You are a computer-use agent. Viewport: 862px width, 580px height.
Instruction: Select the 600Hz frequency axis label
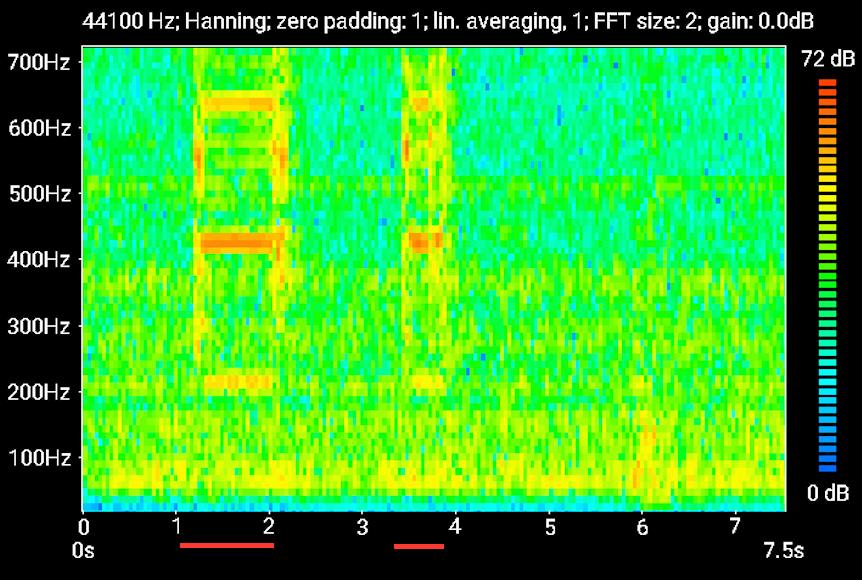point(40,128)
